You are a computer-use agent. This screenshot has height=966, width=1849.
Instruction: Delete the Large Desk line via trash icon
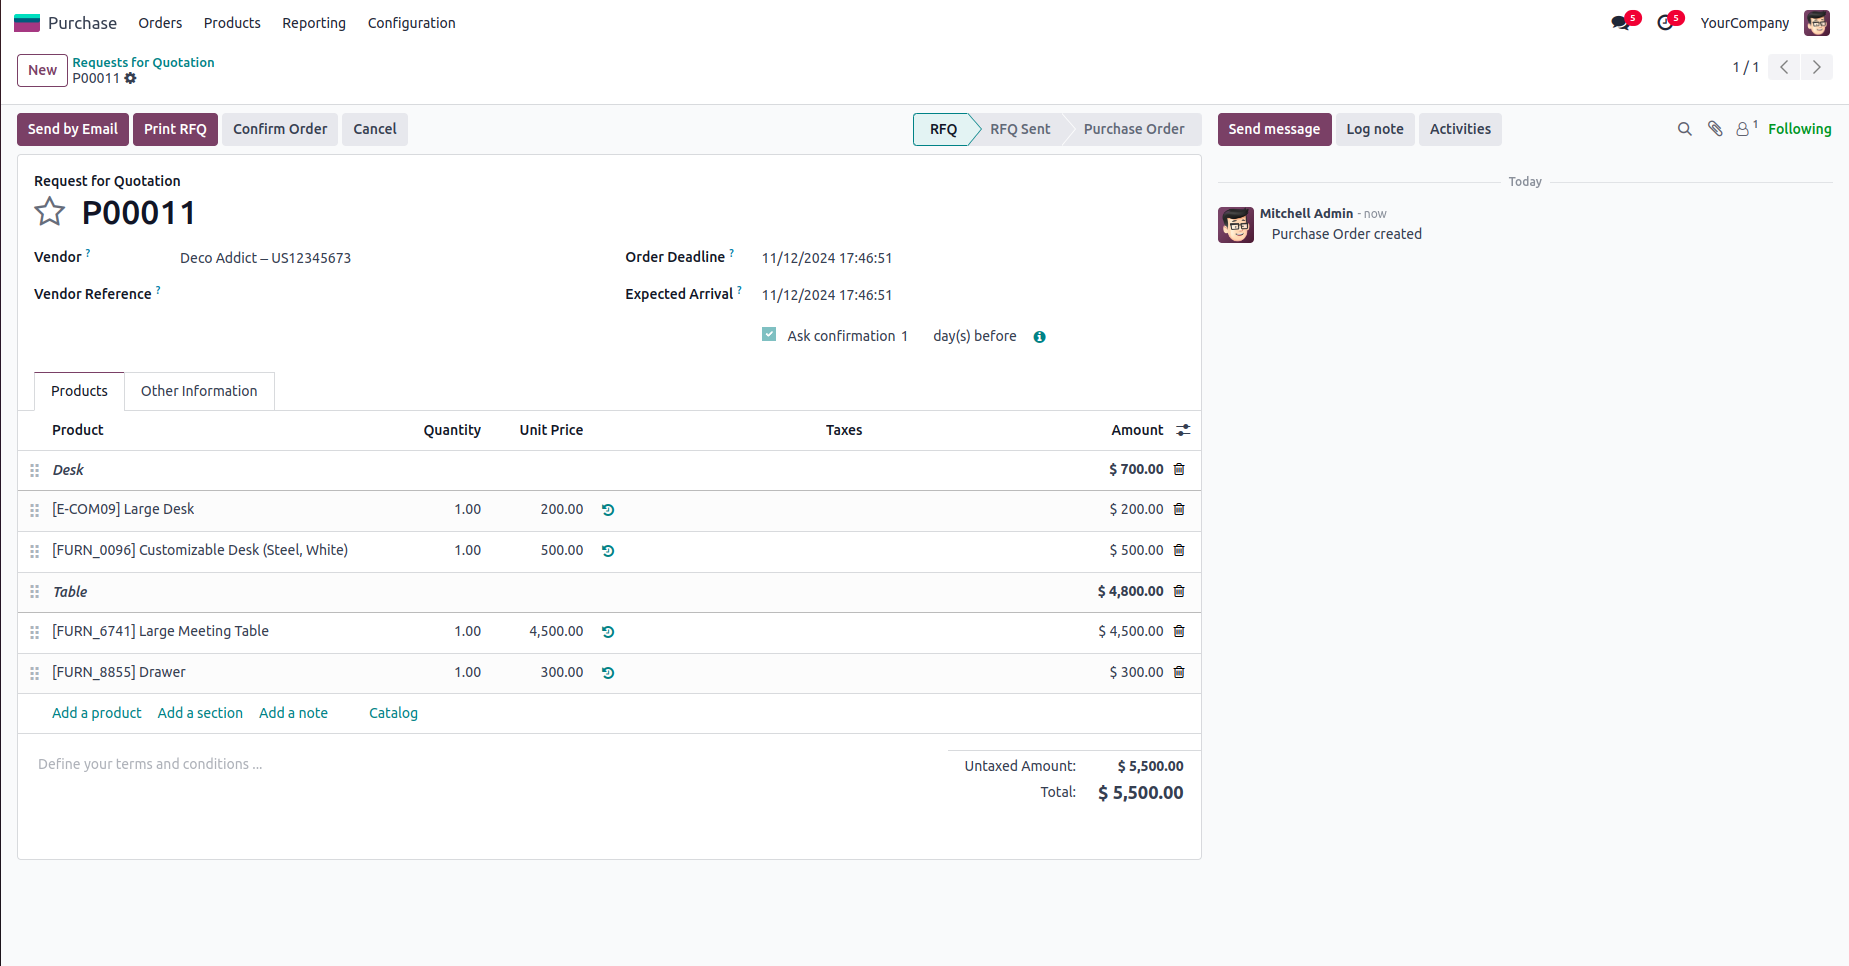coord(1179,510)
